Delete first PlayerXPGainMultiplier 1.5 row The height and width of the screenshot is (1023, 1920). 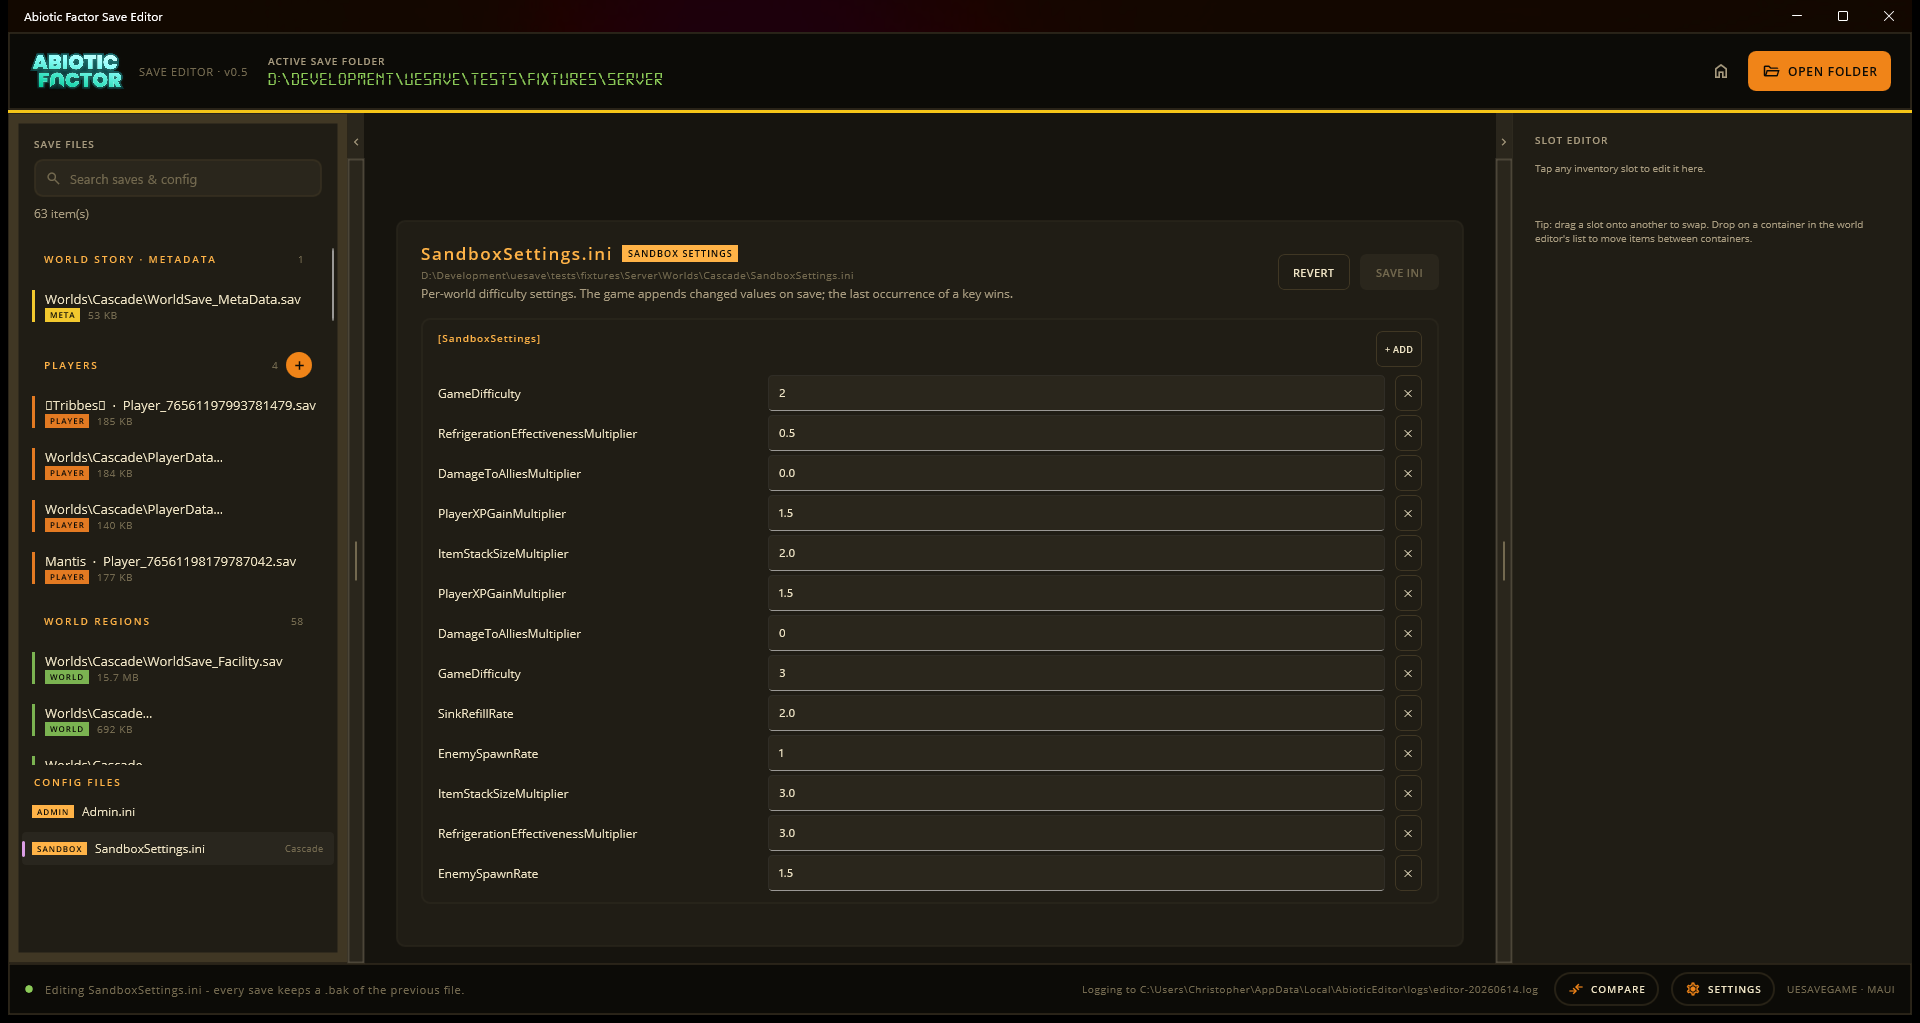point(1408,513)
